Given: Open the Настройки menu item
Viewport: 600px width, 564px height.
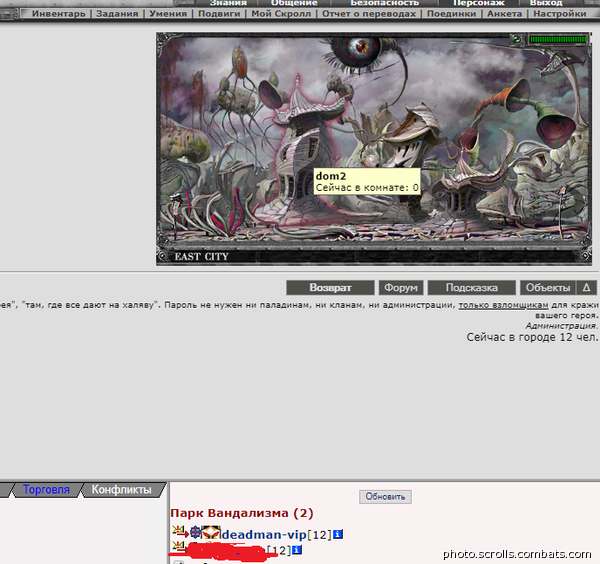Looking at the screenshot, I should [x=560, y=14].
